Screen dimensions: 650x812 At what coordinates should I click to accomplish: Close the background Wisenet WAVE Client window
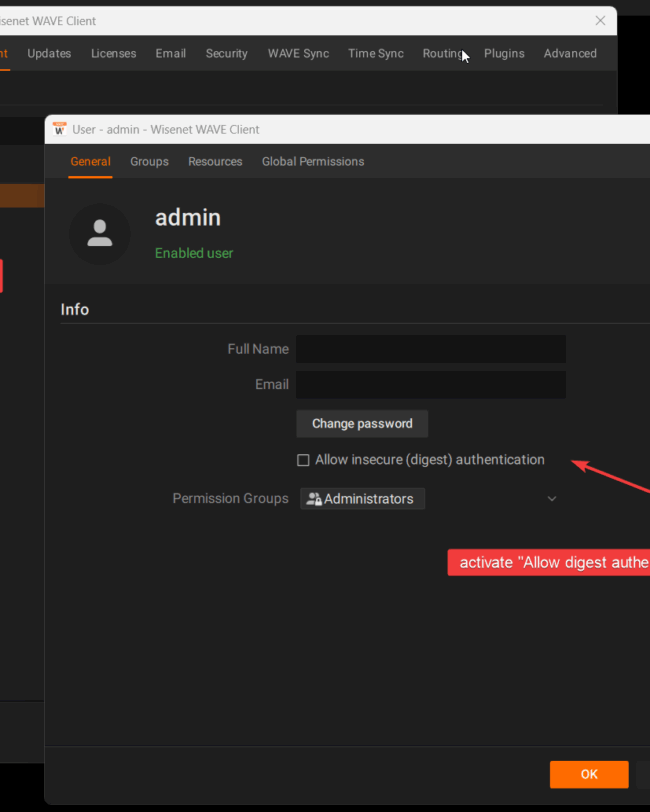[600, 21]
